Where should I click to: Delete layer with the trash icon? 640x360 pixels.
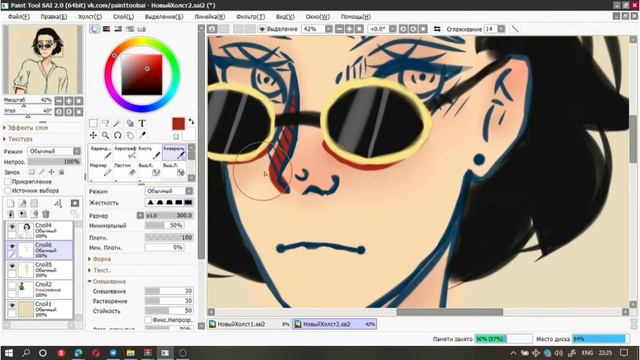tap(46, 214)
